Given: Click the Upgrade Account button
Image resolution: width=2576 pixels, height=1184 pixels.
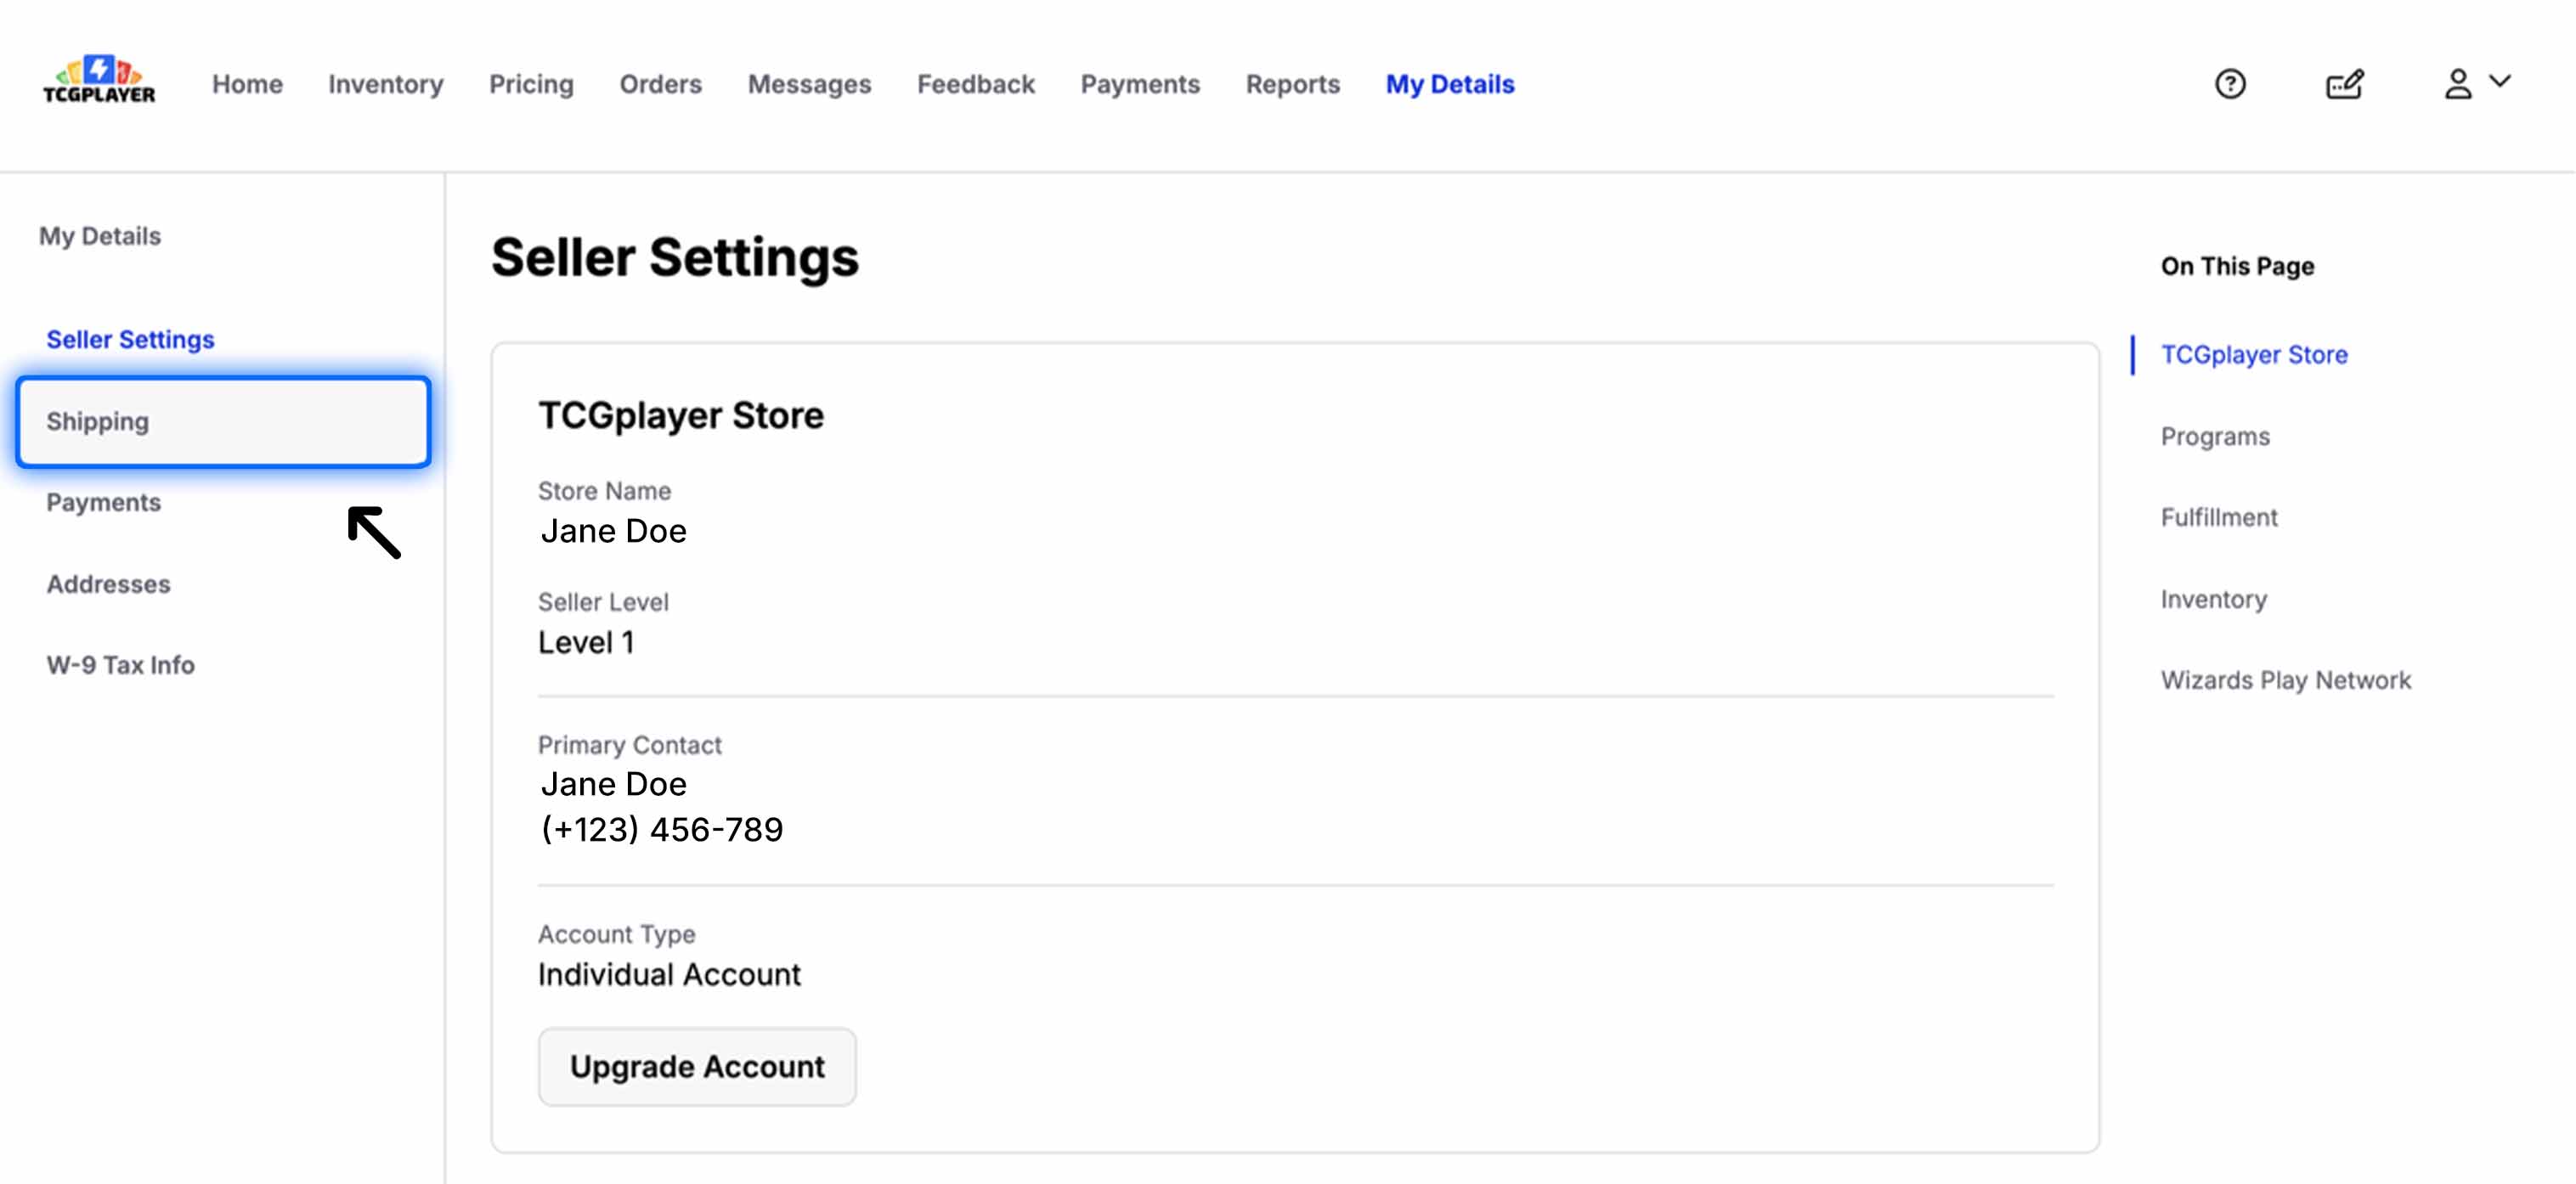Looking at the screenshot, I should click(x=696, y=1066).
